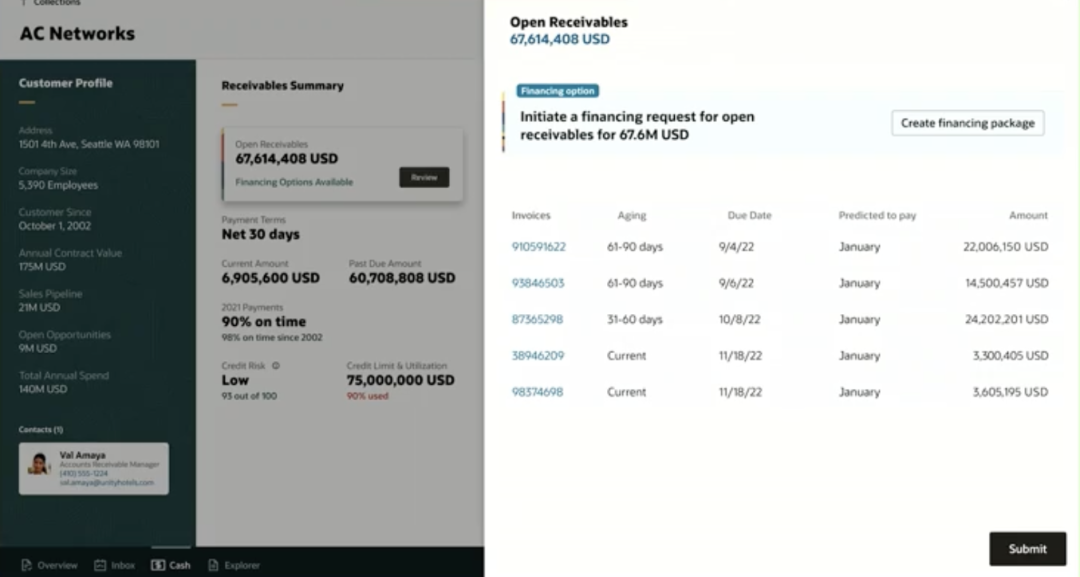Viewport: 1080px width, 577px height.
Task: Switch to the Explorer tab
Action: (x=242, y=565)
